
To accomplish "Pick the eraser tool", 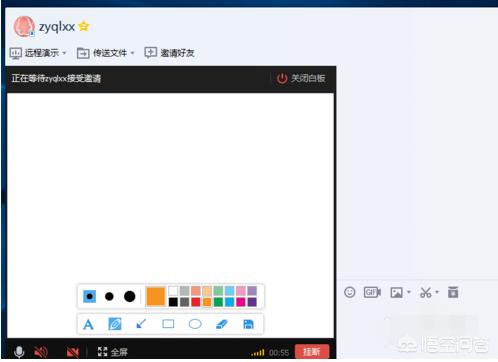I will pos(222,324).
